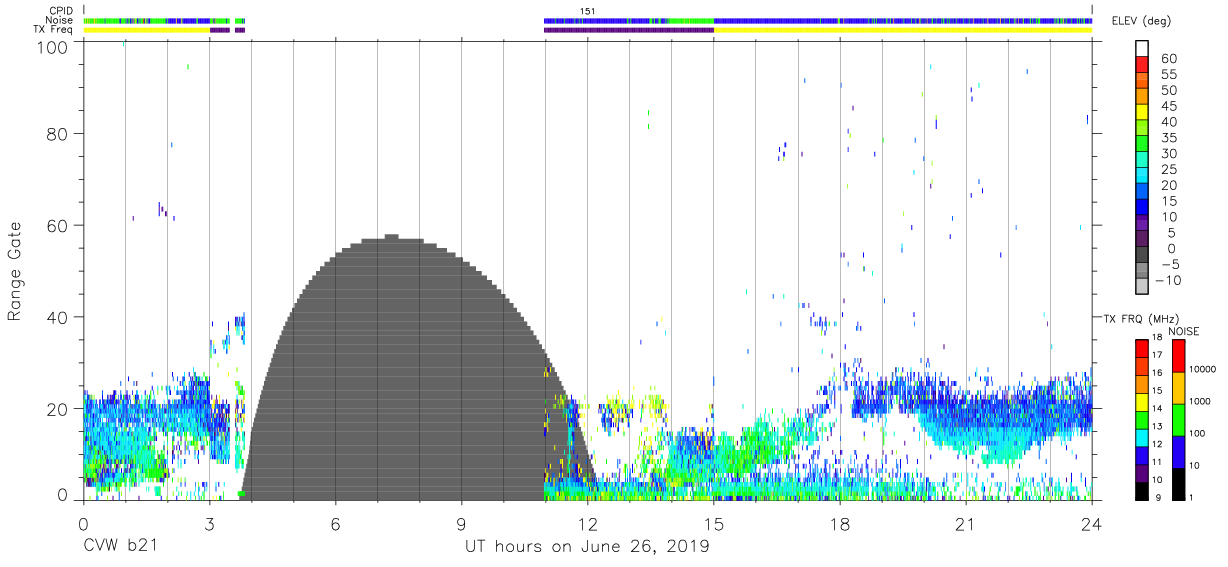Pick the blue 11–12 MHz TX FRQ swatch
The image size is (1228, 567).
click(1142, 455)
